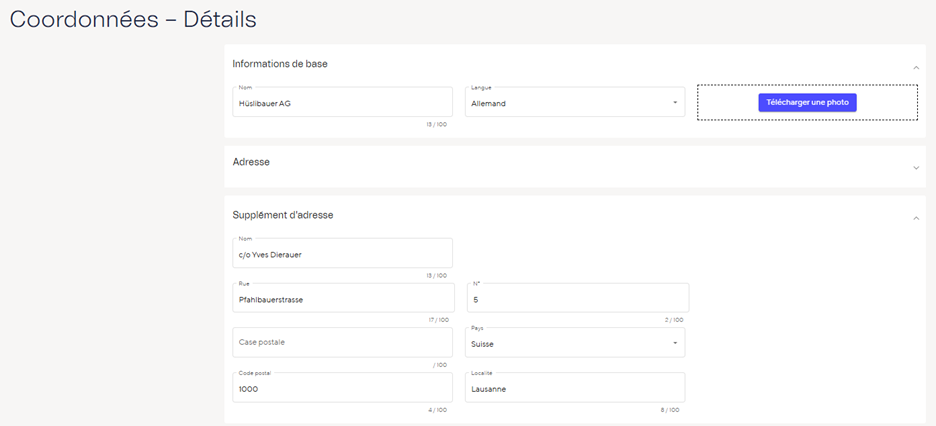
Task: Click the Informations de base section header
Action: click(x=280, y=64)
